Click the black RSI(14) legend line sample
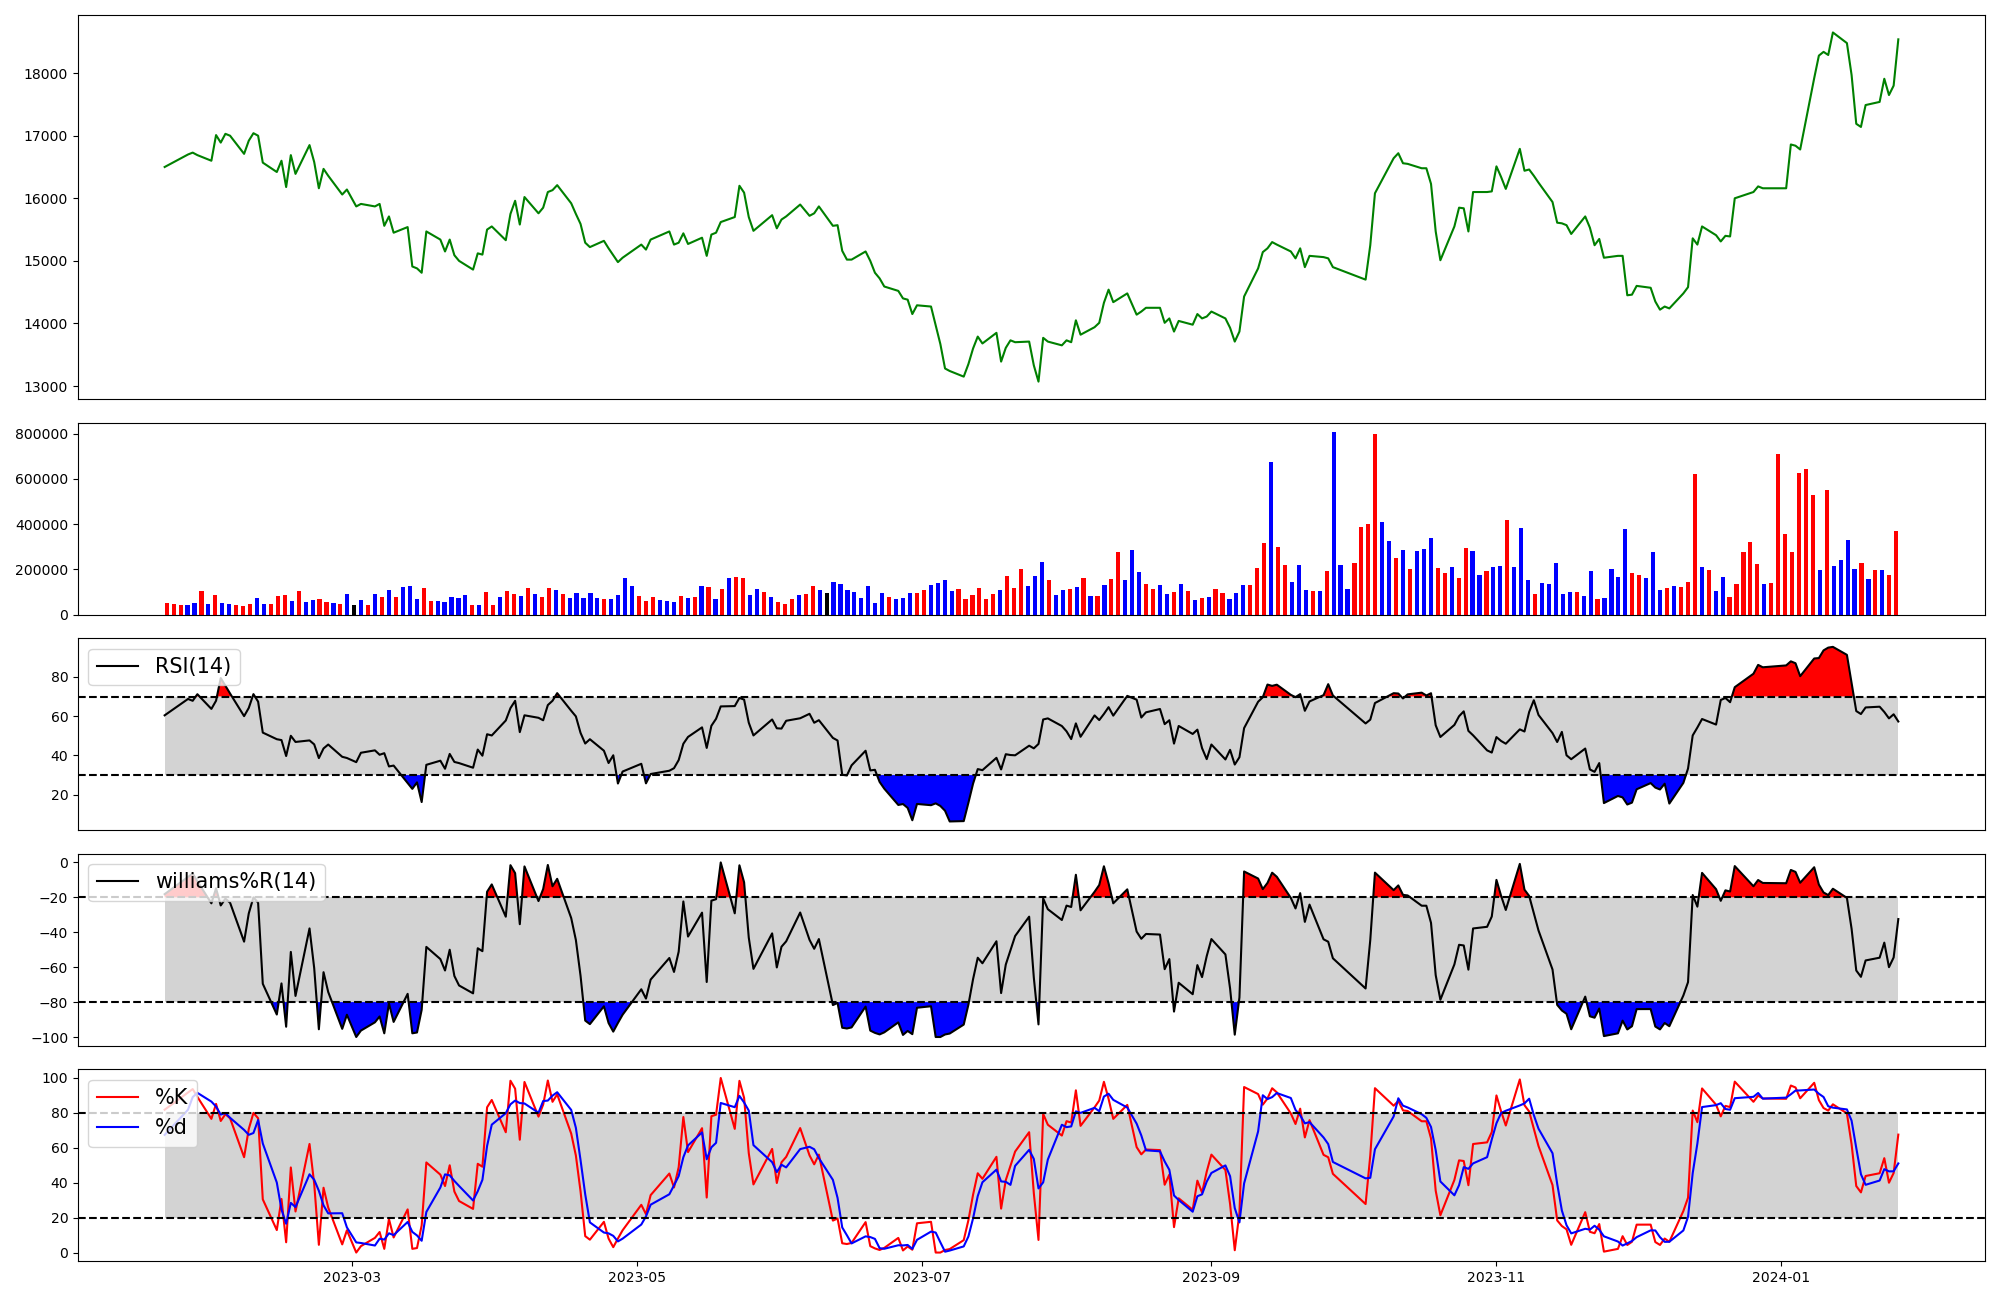The height and width of the screenshot is (1300, 2000). point(115,666)
